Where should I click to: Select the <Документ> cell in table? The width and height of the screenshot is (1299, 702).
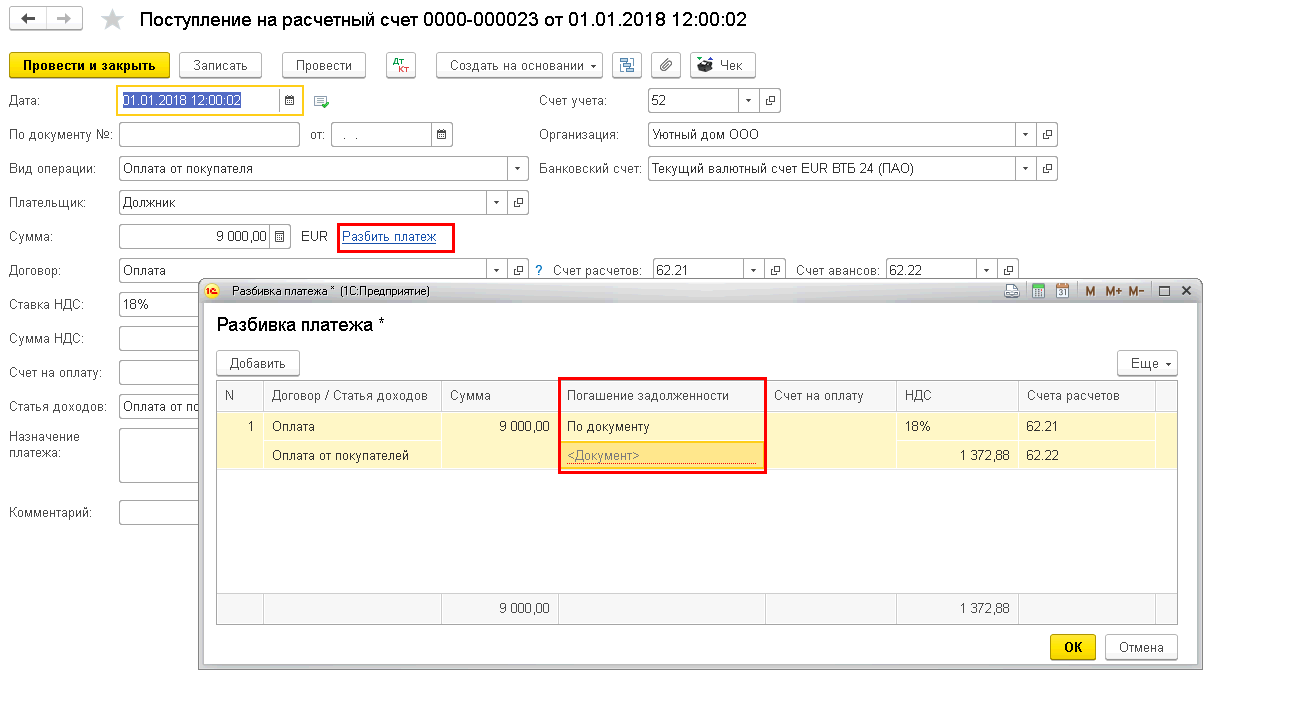(x=661, y=456)
